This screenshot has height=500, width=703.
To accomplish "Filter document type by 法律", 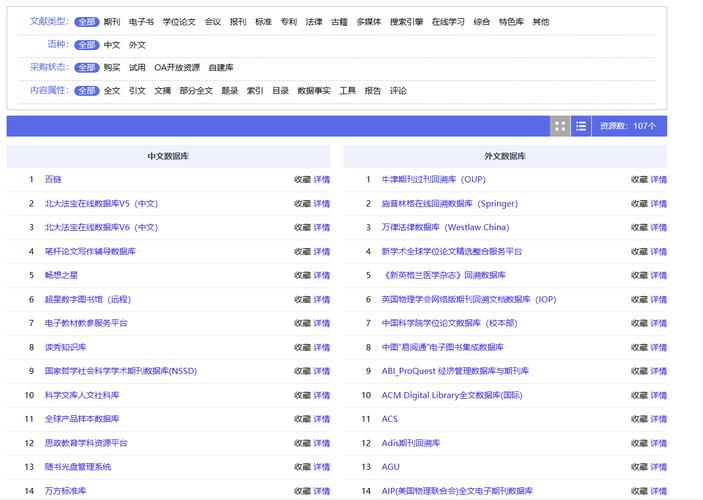I will pyautogui.click(x=314, y=22).
